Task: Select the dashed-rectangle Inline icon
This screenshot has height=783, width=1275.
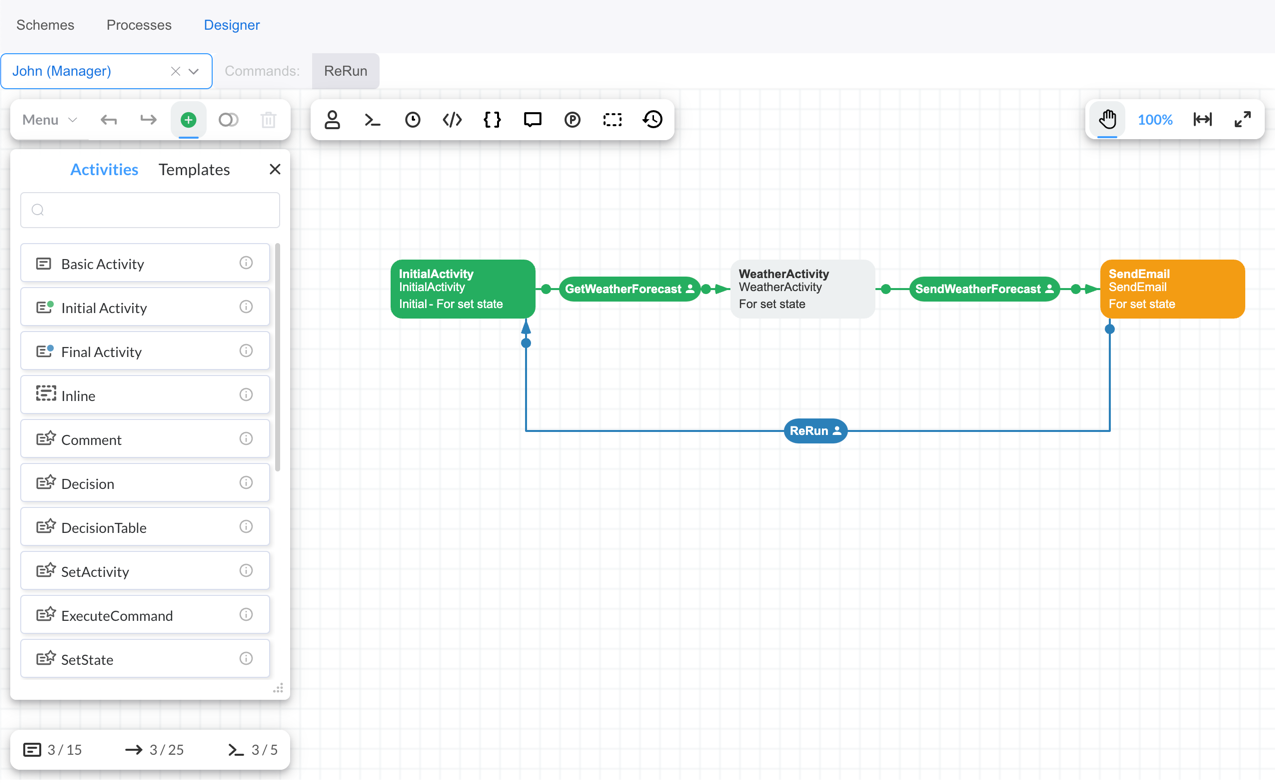Action: 612,120
